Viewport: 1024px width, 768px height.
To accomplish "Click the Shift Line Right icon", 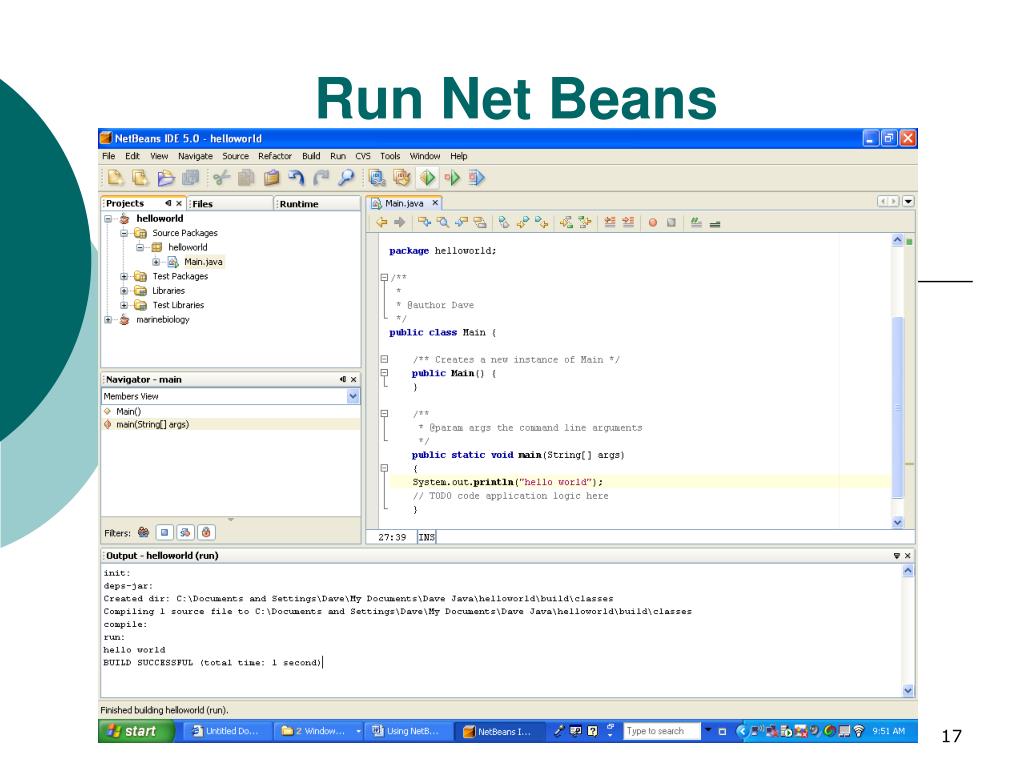I will [x=628, y=223].
